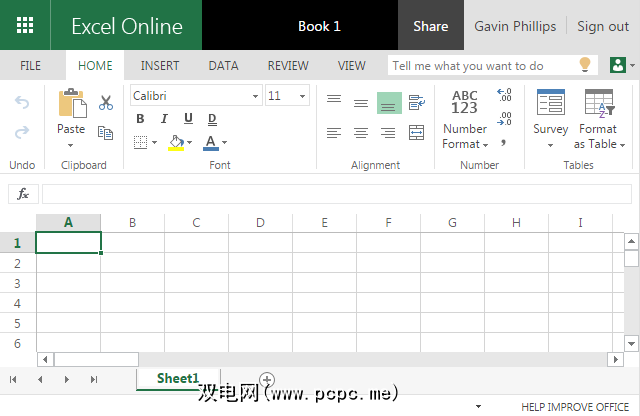The width and height of the screenshot is (640, 416).
Task: Click Book 1 workbook name
Action: point(319,27)
